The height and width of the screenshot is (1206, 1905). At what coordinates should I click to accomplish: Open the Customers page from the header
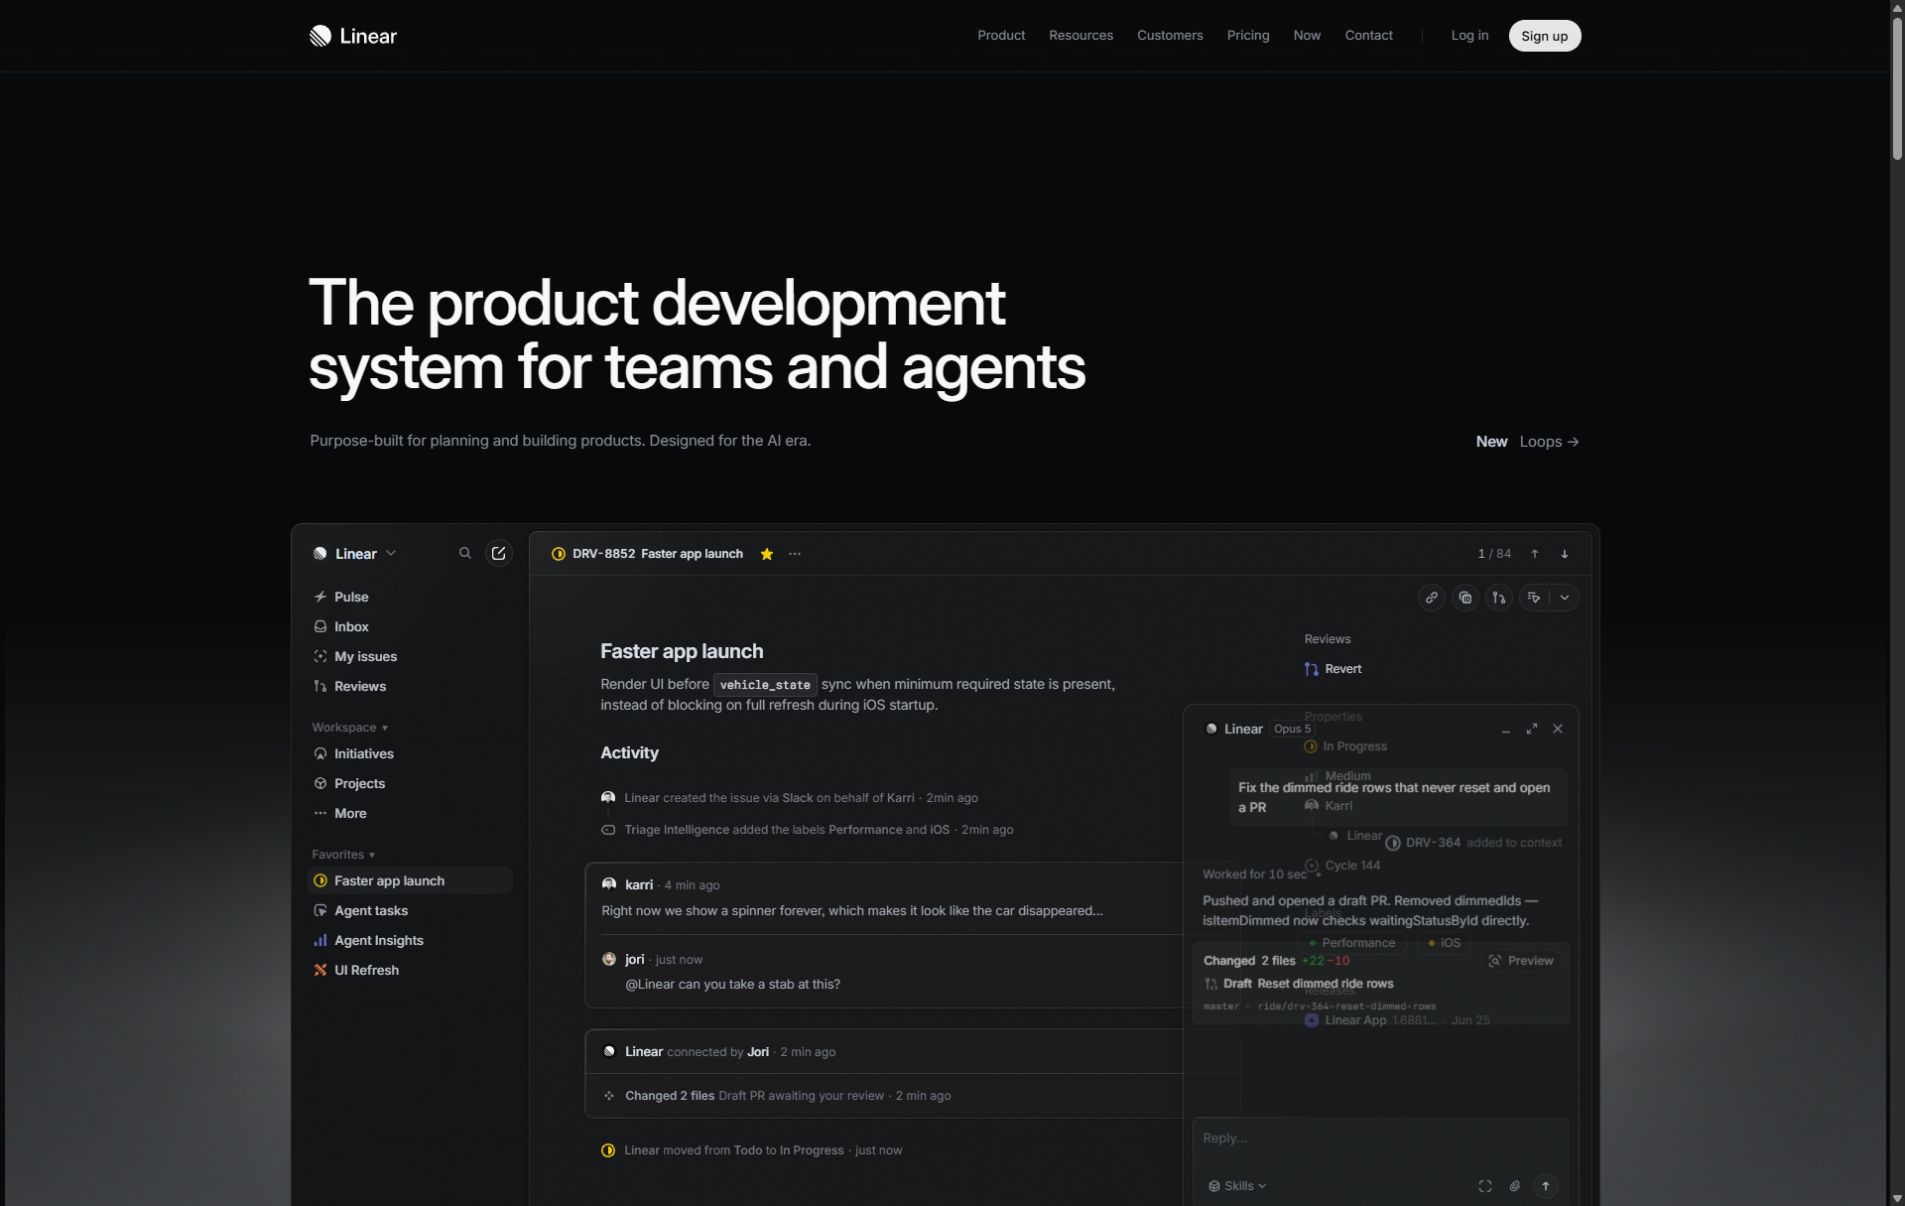click(x=1170, y=36)
